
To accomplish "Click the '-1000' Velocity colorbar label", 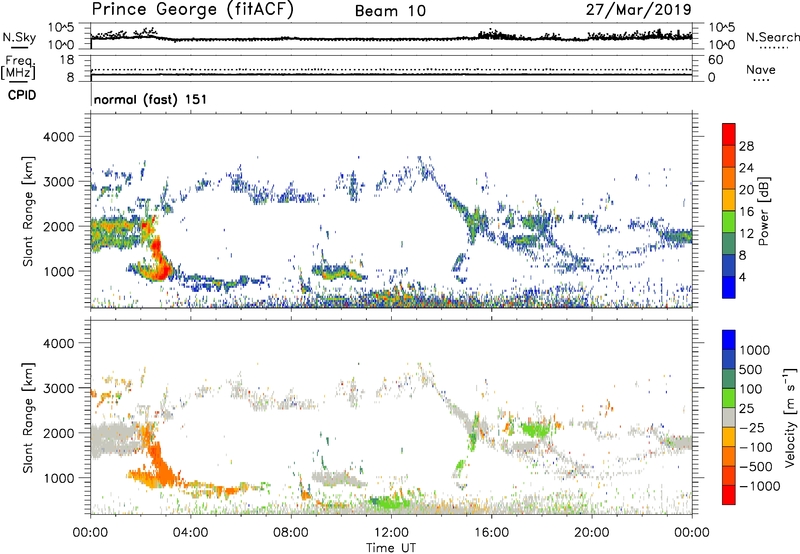I will click(760, 486).
